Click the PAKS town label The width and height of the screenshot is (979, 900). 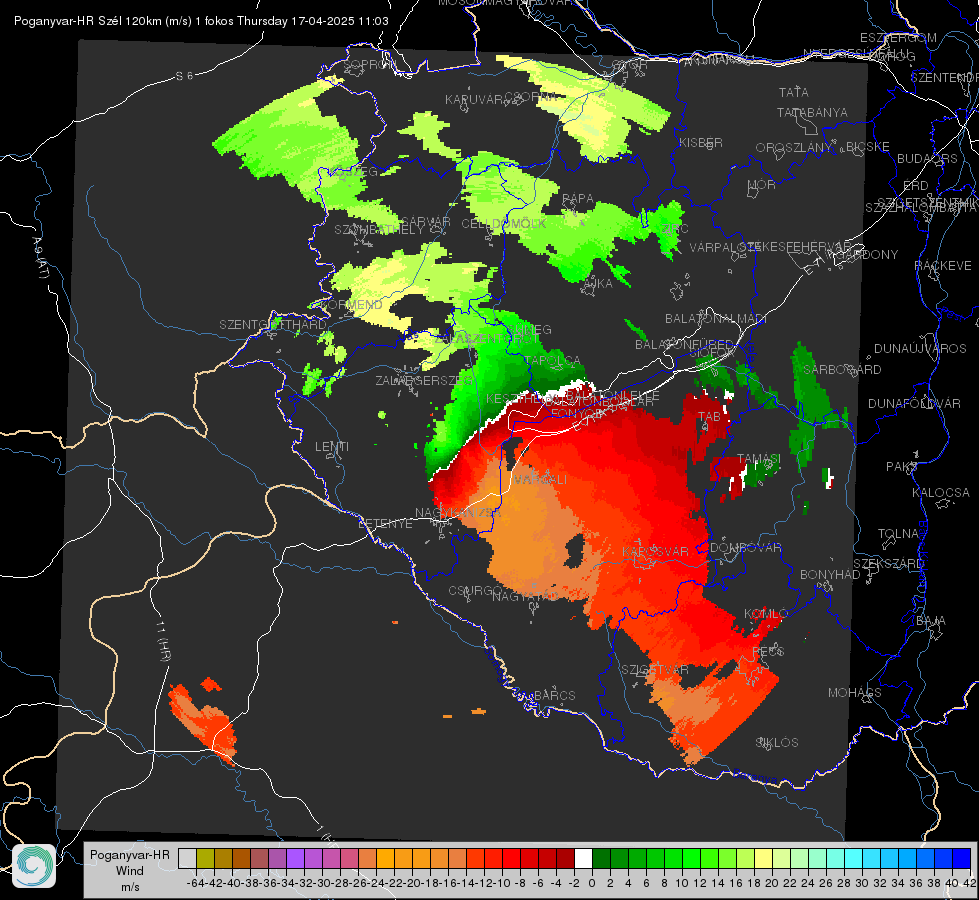pyautogui.click(x=902, y=467)
